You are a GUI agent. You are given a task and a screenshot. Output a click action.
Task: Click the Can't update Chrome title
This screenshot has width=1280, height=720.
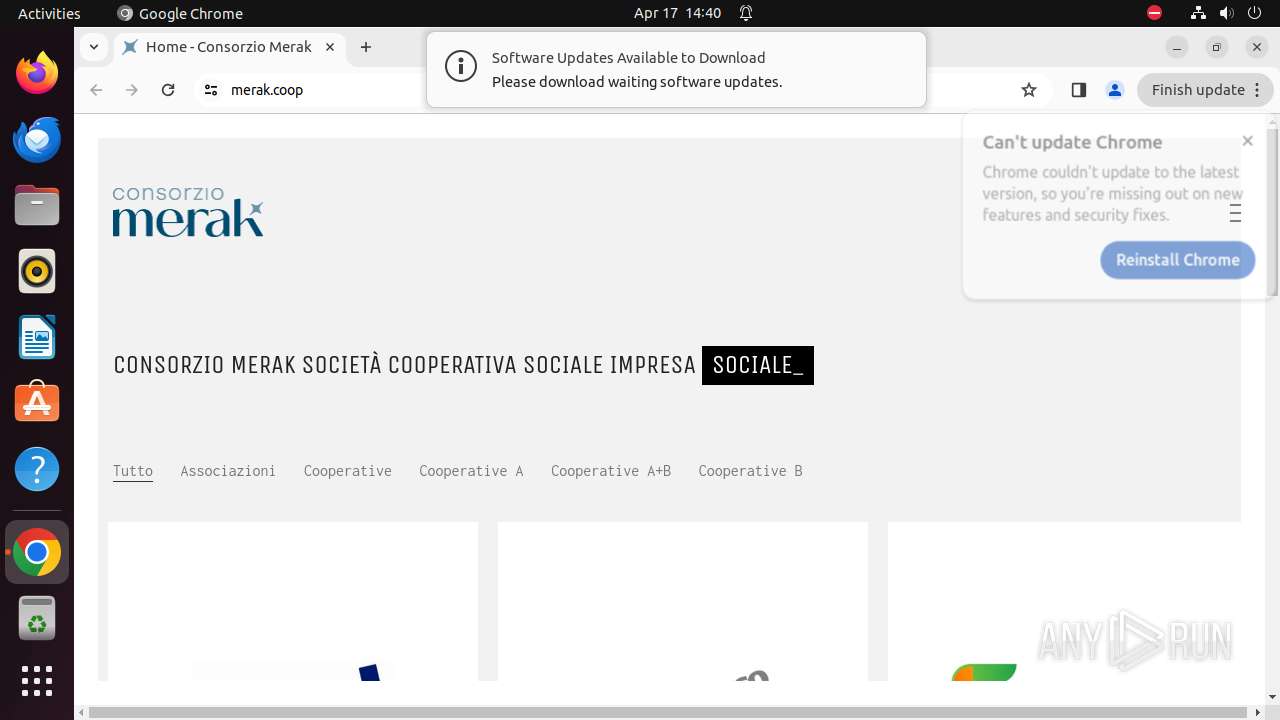pyautogui.click(x=1072, y=142)
